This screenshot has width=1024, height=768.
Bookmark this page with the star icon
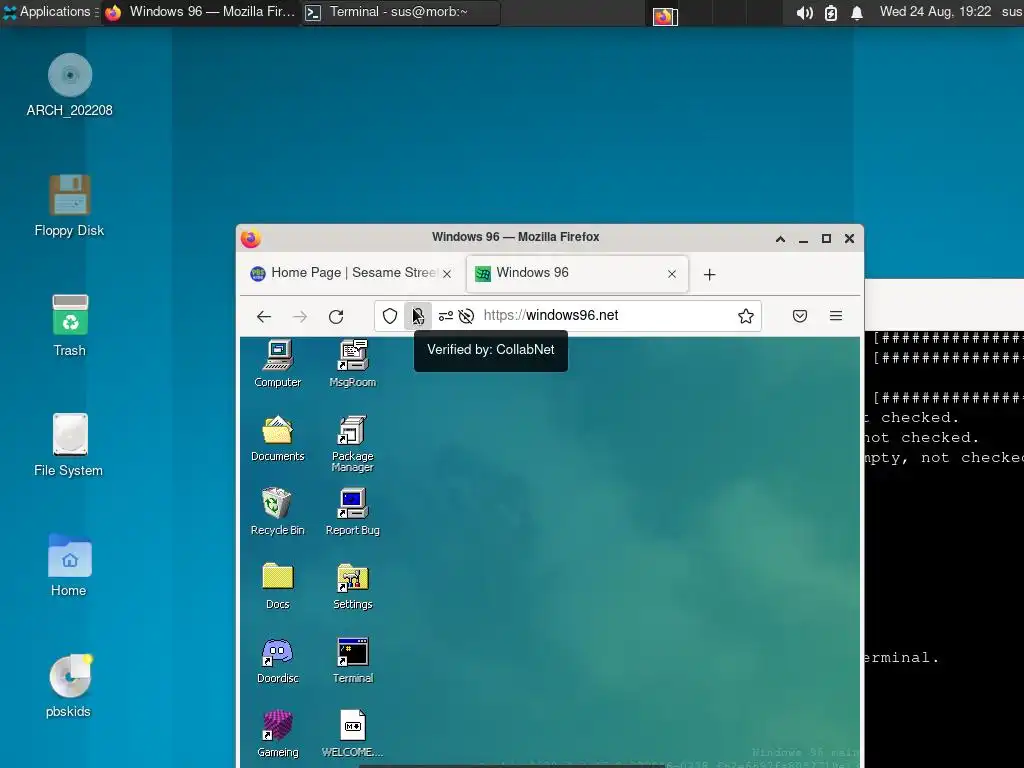point(746,316)
